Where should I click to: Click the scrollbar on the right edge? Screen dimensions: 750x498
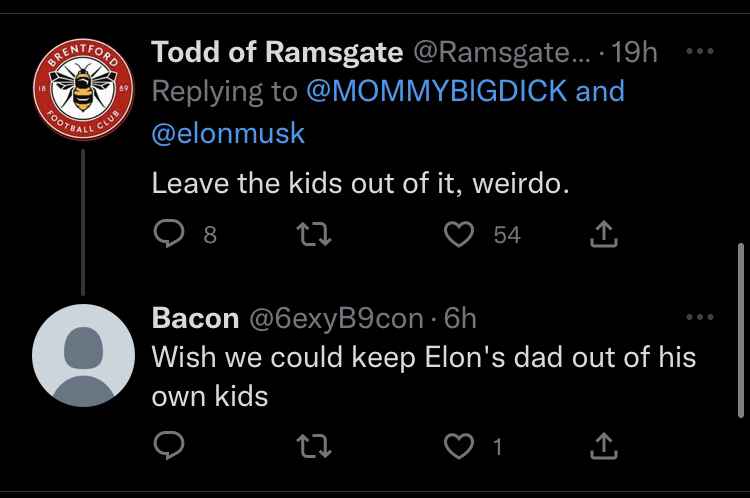[740, 328]
